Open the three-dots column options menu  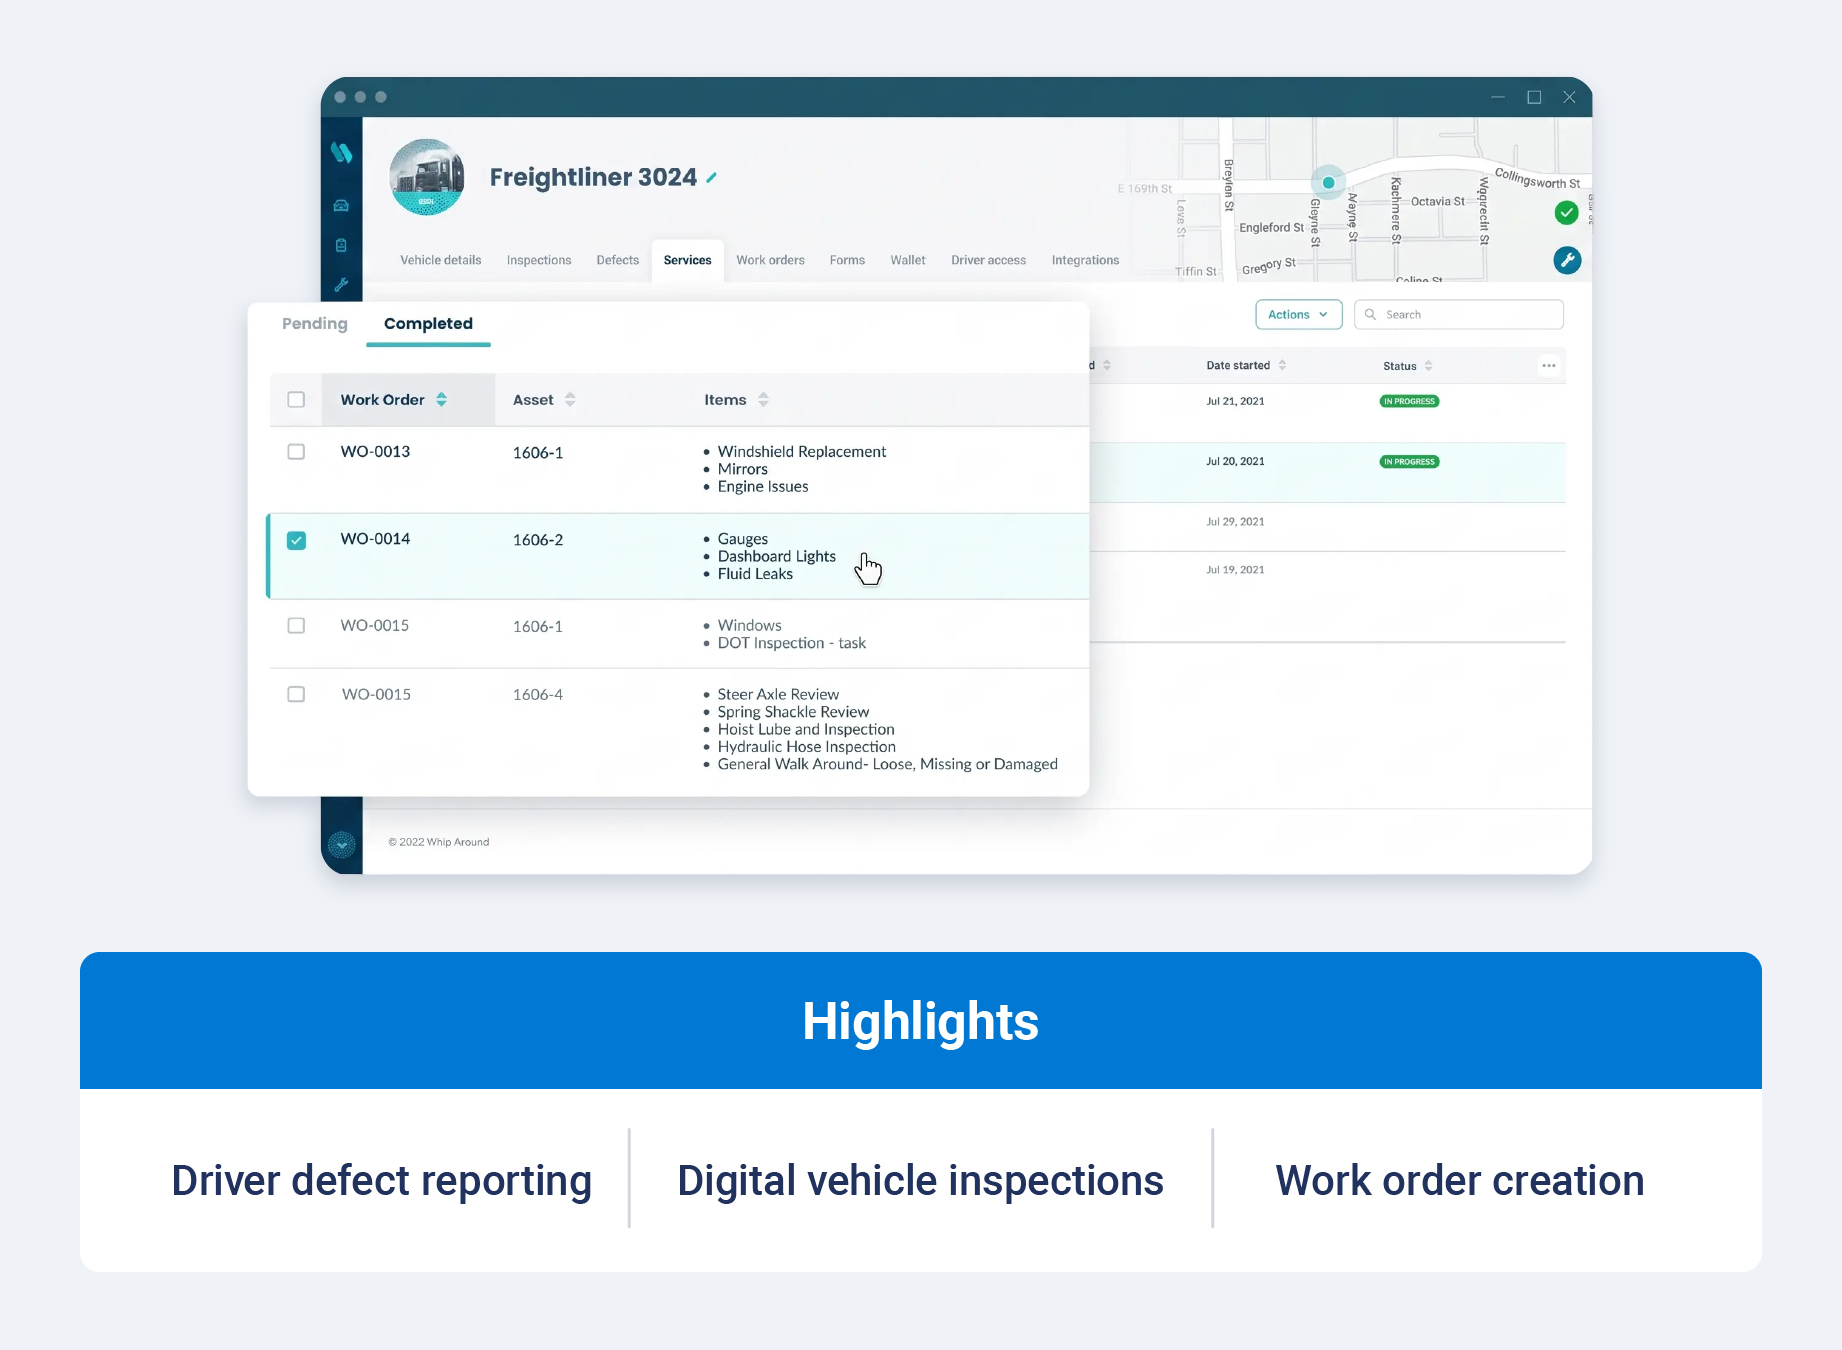point(1549,365)
